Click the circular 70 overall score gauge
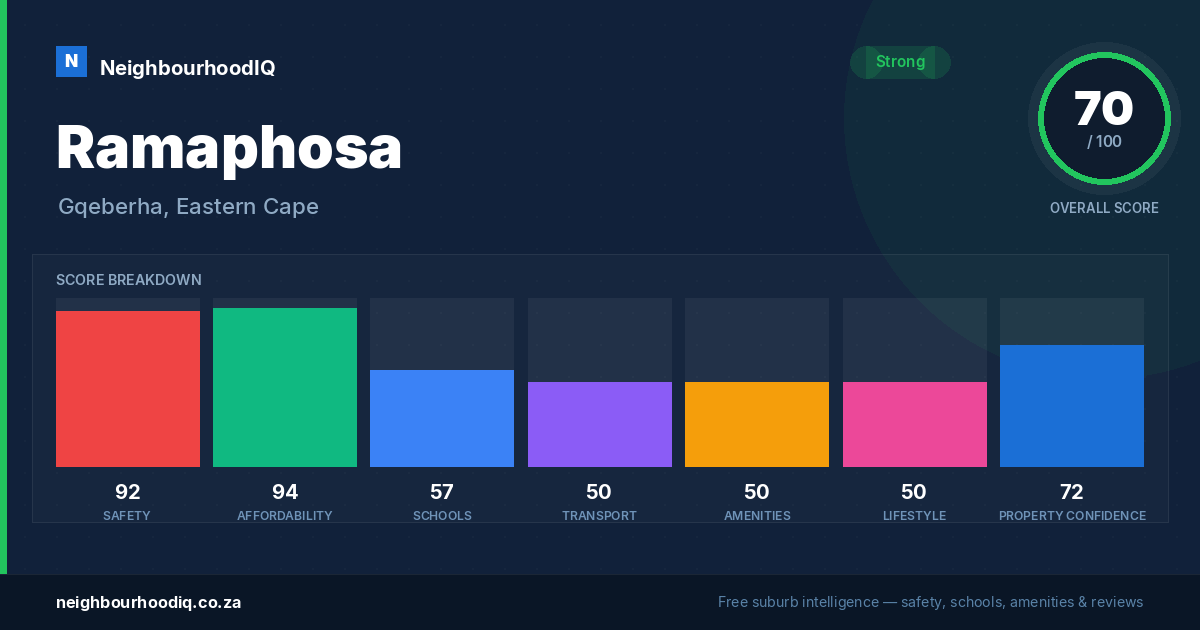Screen dimensions: 1200x630 tap(1104, 119)
